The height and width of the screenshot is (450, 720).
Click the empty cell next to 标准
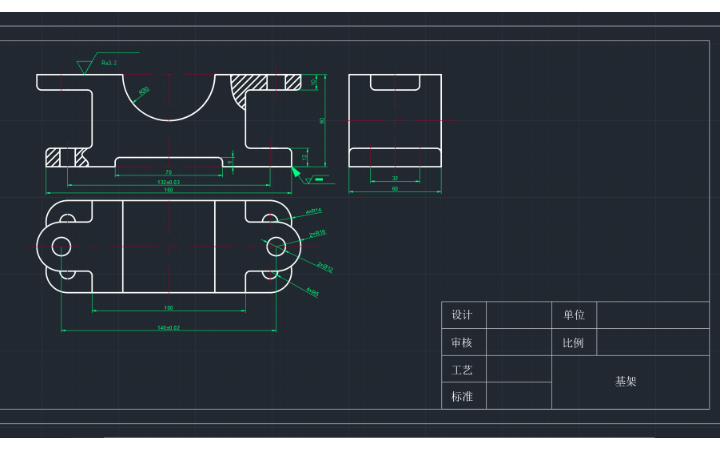(x=518, y=396)
